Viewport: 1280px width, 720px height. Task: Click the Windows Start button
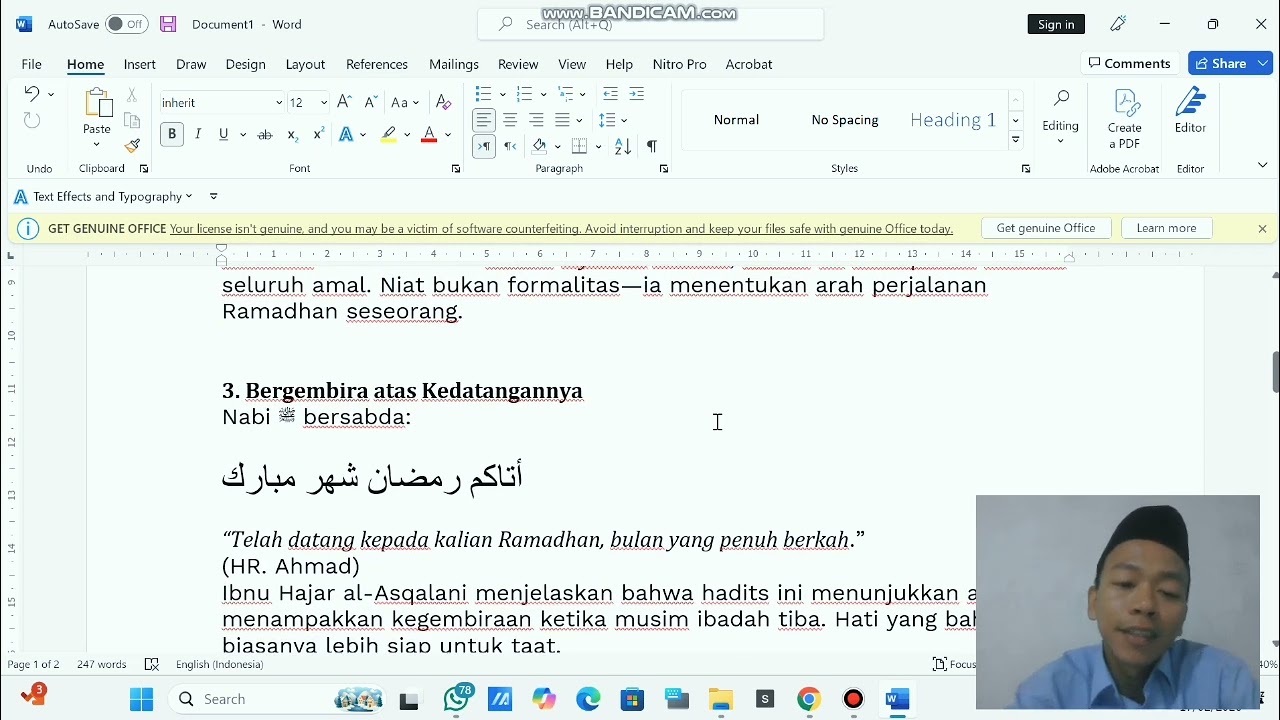[x=141, y=699]
